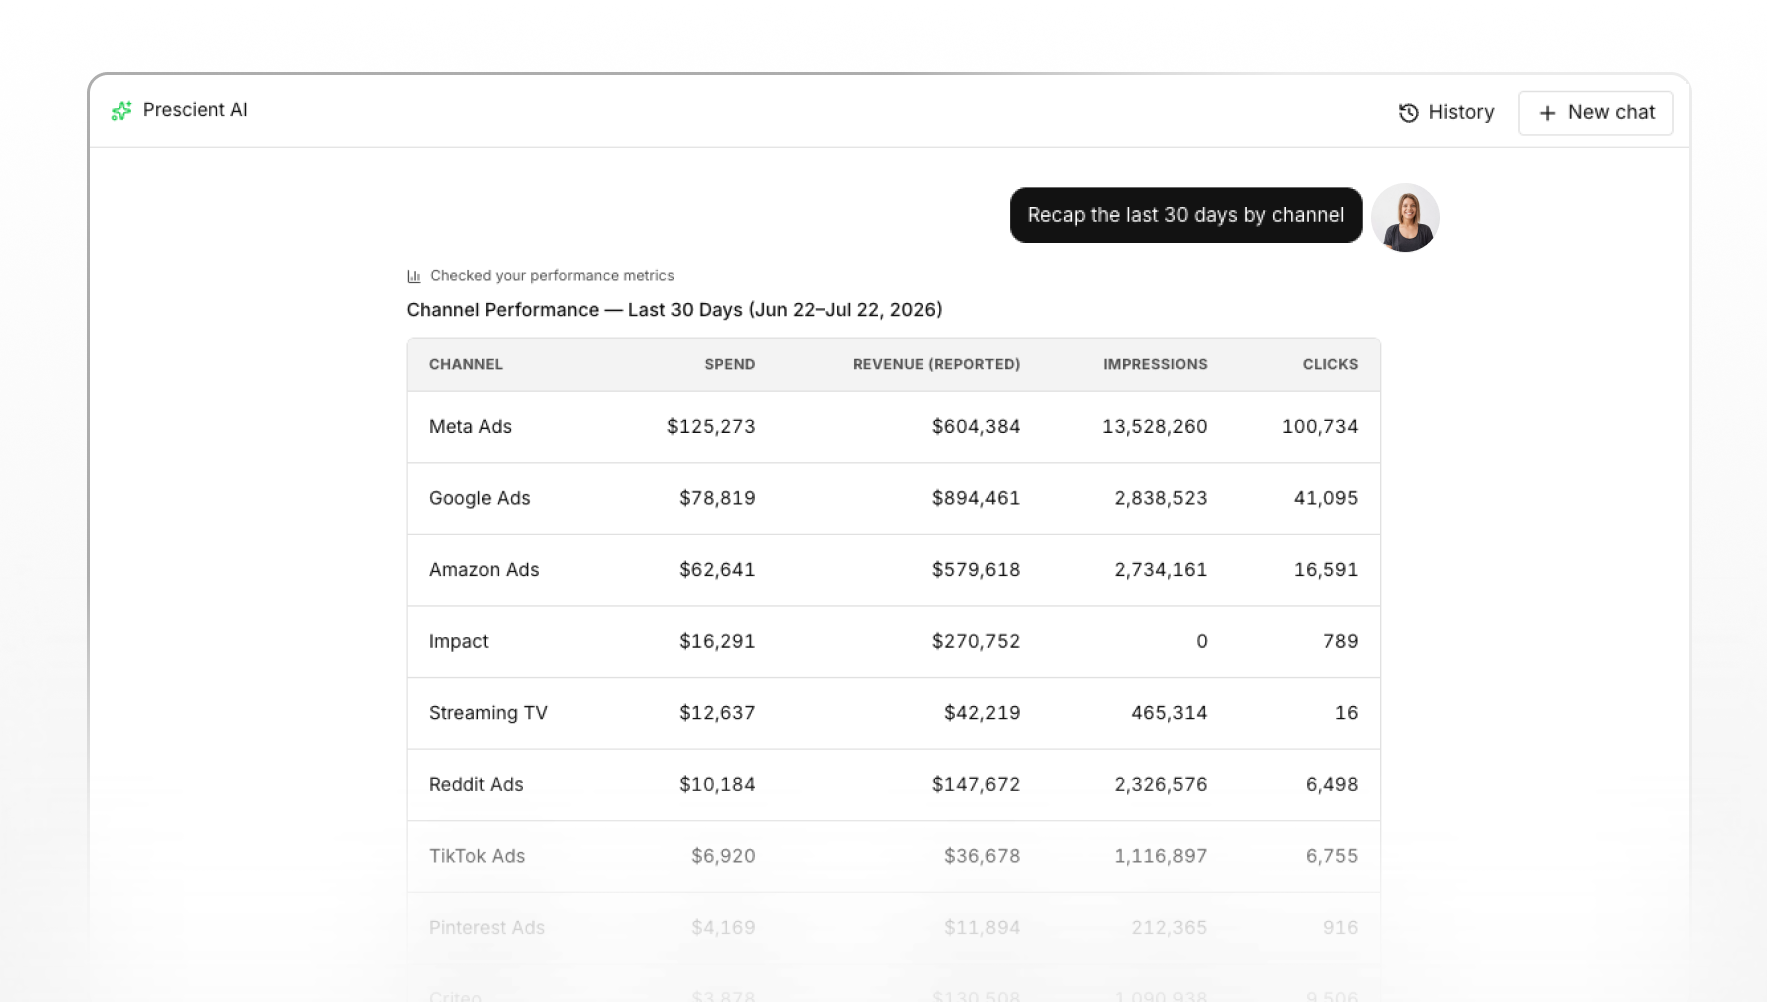Click Streaming TV revenue $42,219
Screen dimensions: 1767x1002
click(x=982, y=713)
